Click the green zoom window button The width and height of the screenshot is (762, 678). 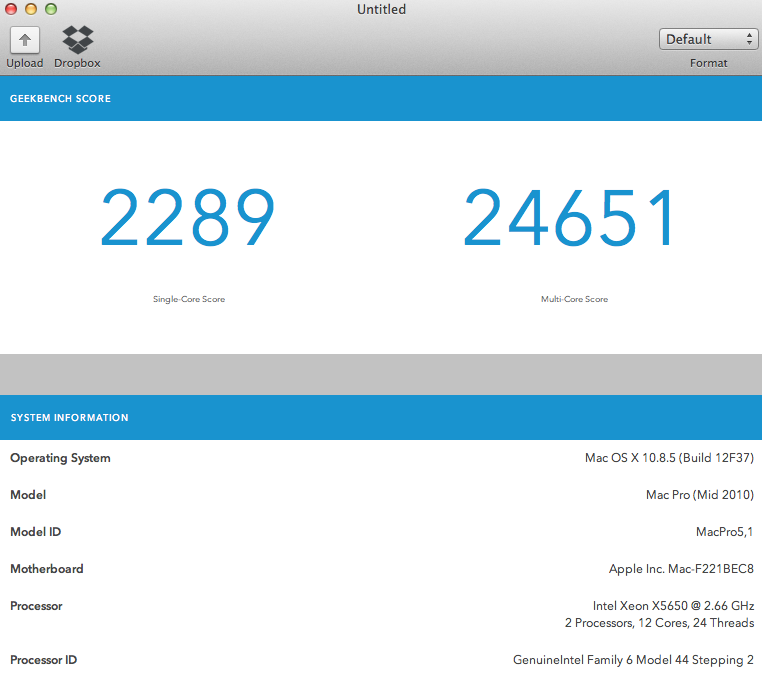tap(51, 9)
